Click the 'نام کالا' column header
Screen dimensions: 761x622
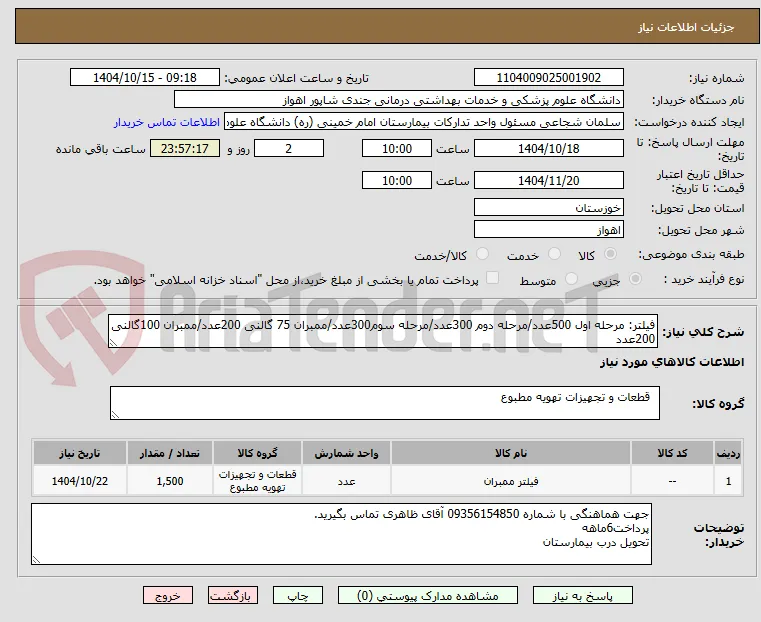(511, 453)
